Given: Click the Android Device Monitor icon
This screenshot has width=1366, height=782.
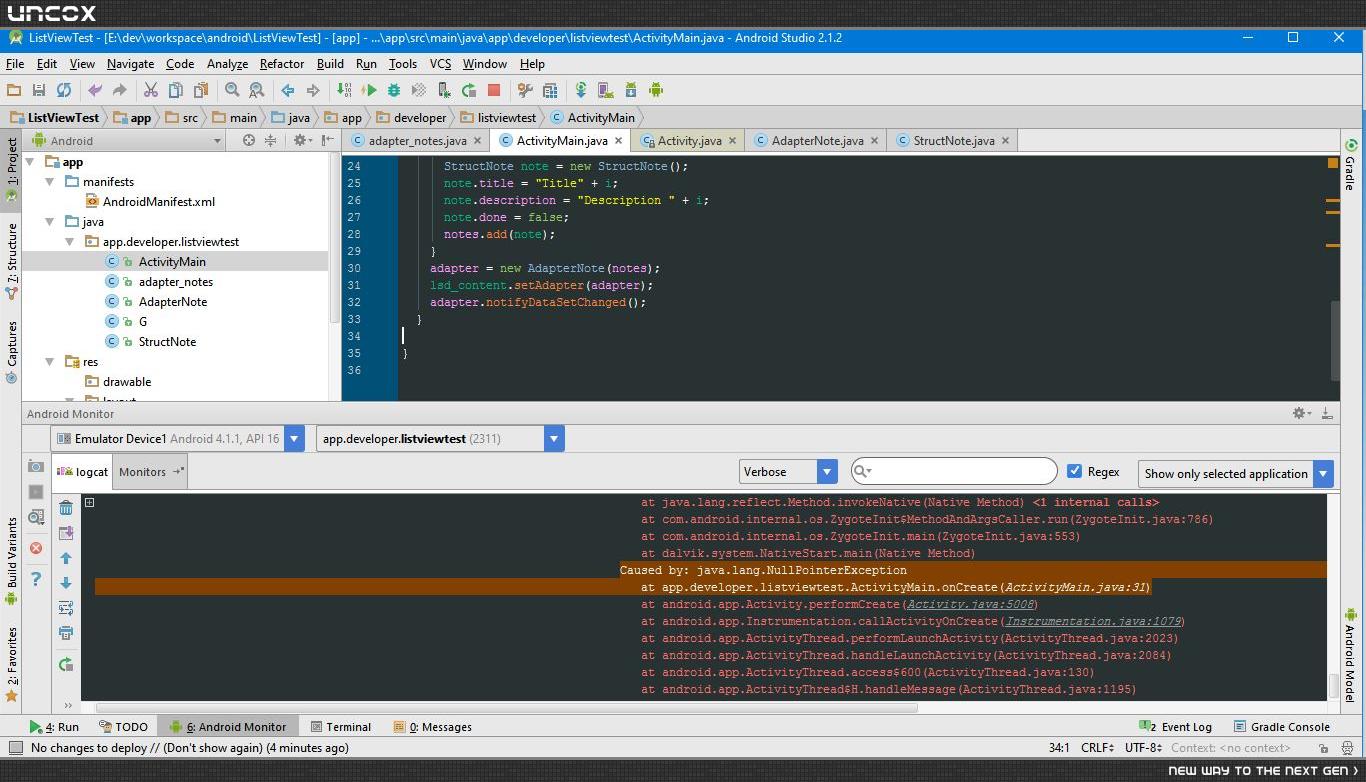Looking at the screenshot, I should point(656,90).
